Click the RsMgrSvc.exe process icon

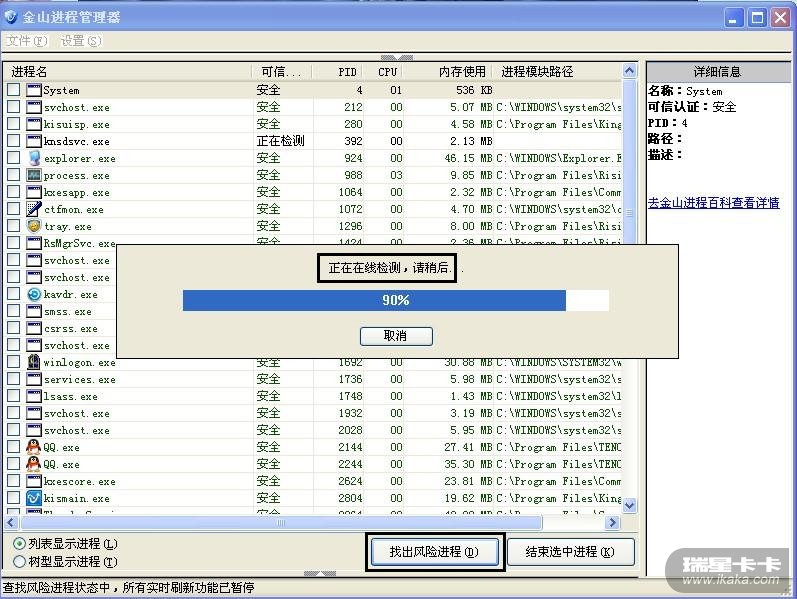pyautogui.click(x=34, y=243)
